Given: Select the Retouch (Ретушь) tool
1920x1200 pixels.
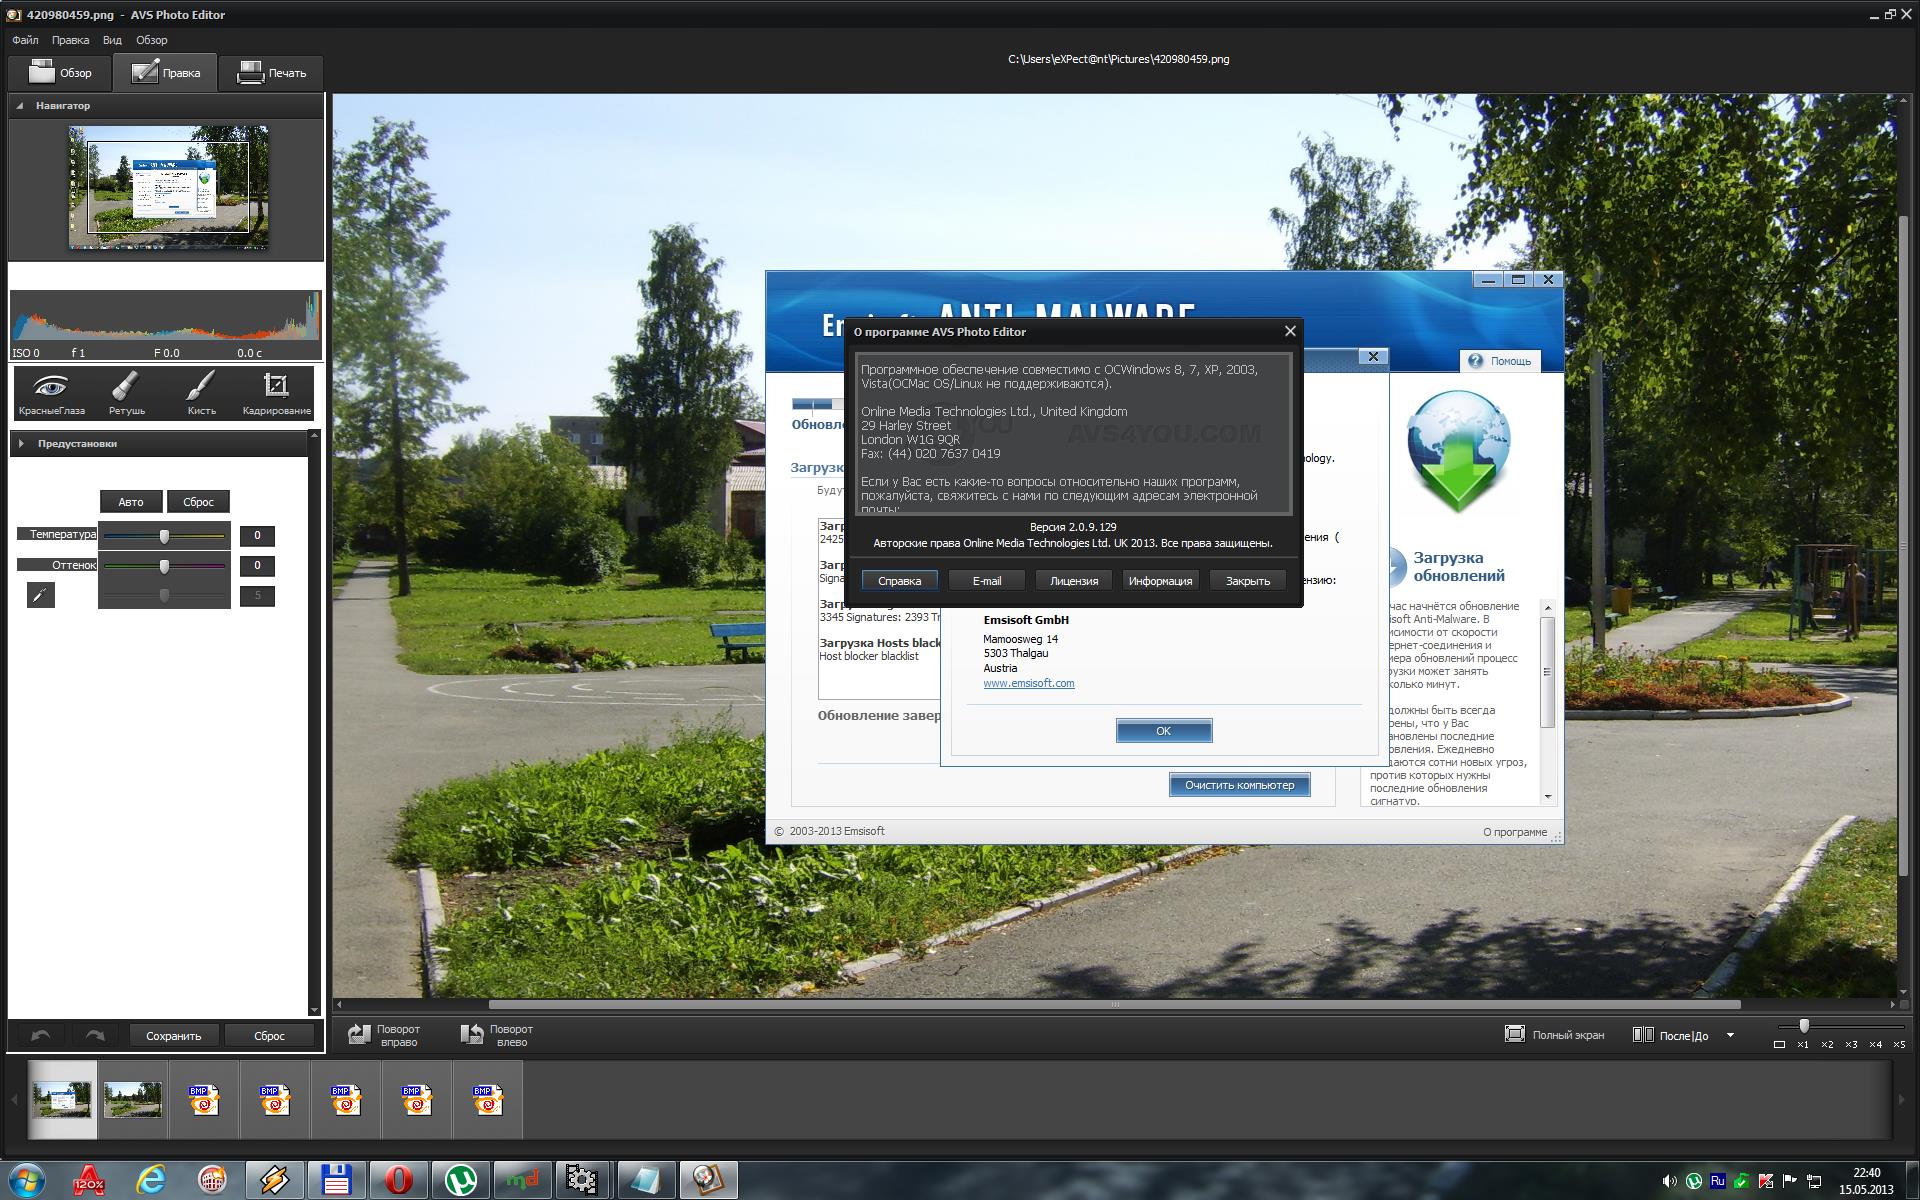Looking at the screenshot, I should point(126,391).
